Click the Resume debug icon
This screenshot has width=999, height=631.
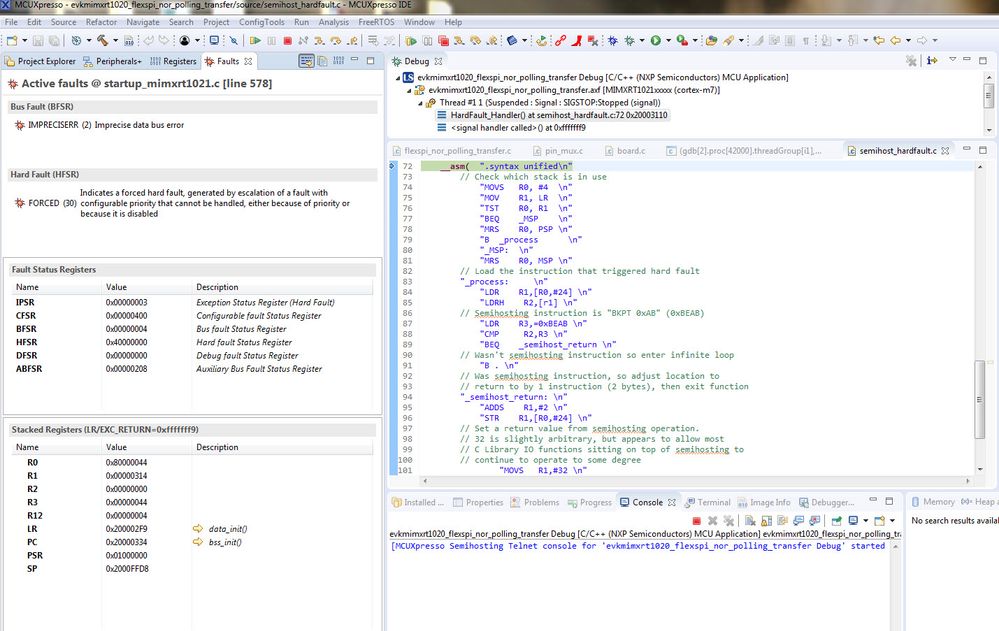254,39
